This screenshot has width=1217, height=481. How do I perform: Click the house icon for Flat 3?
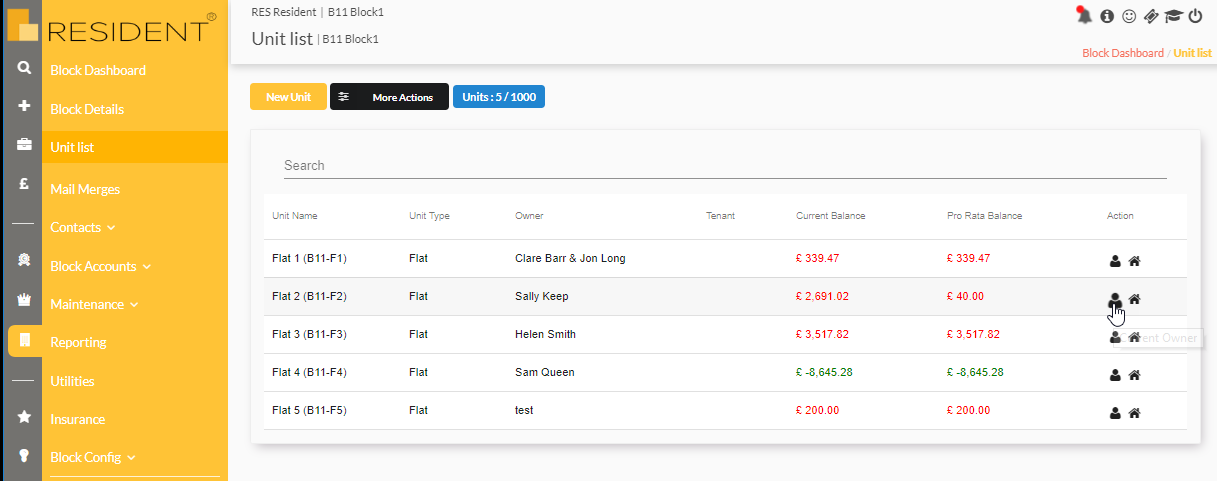[1134, 337]
